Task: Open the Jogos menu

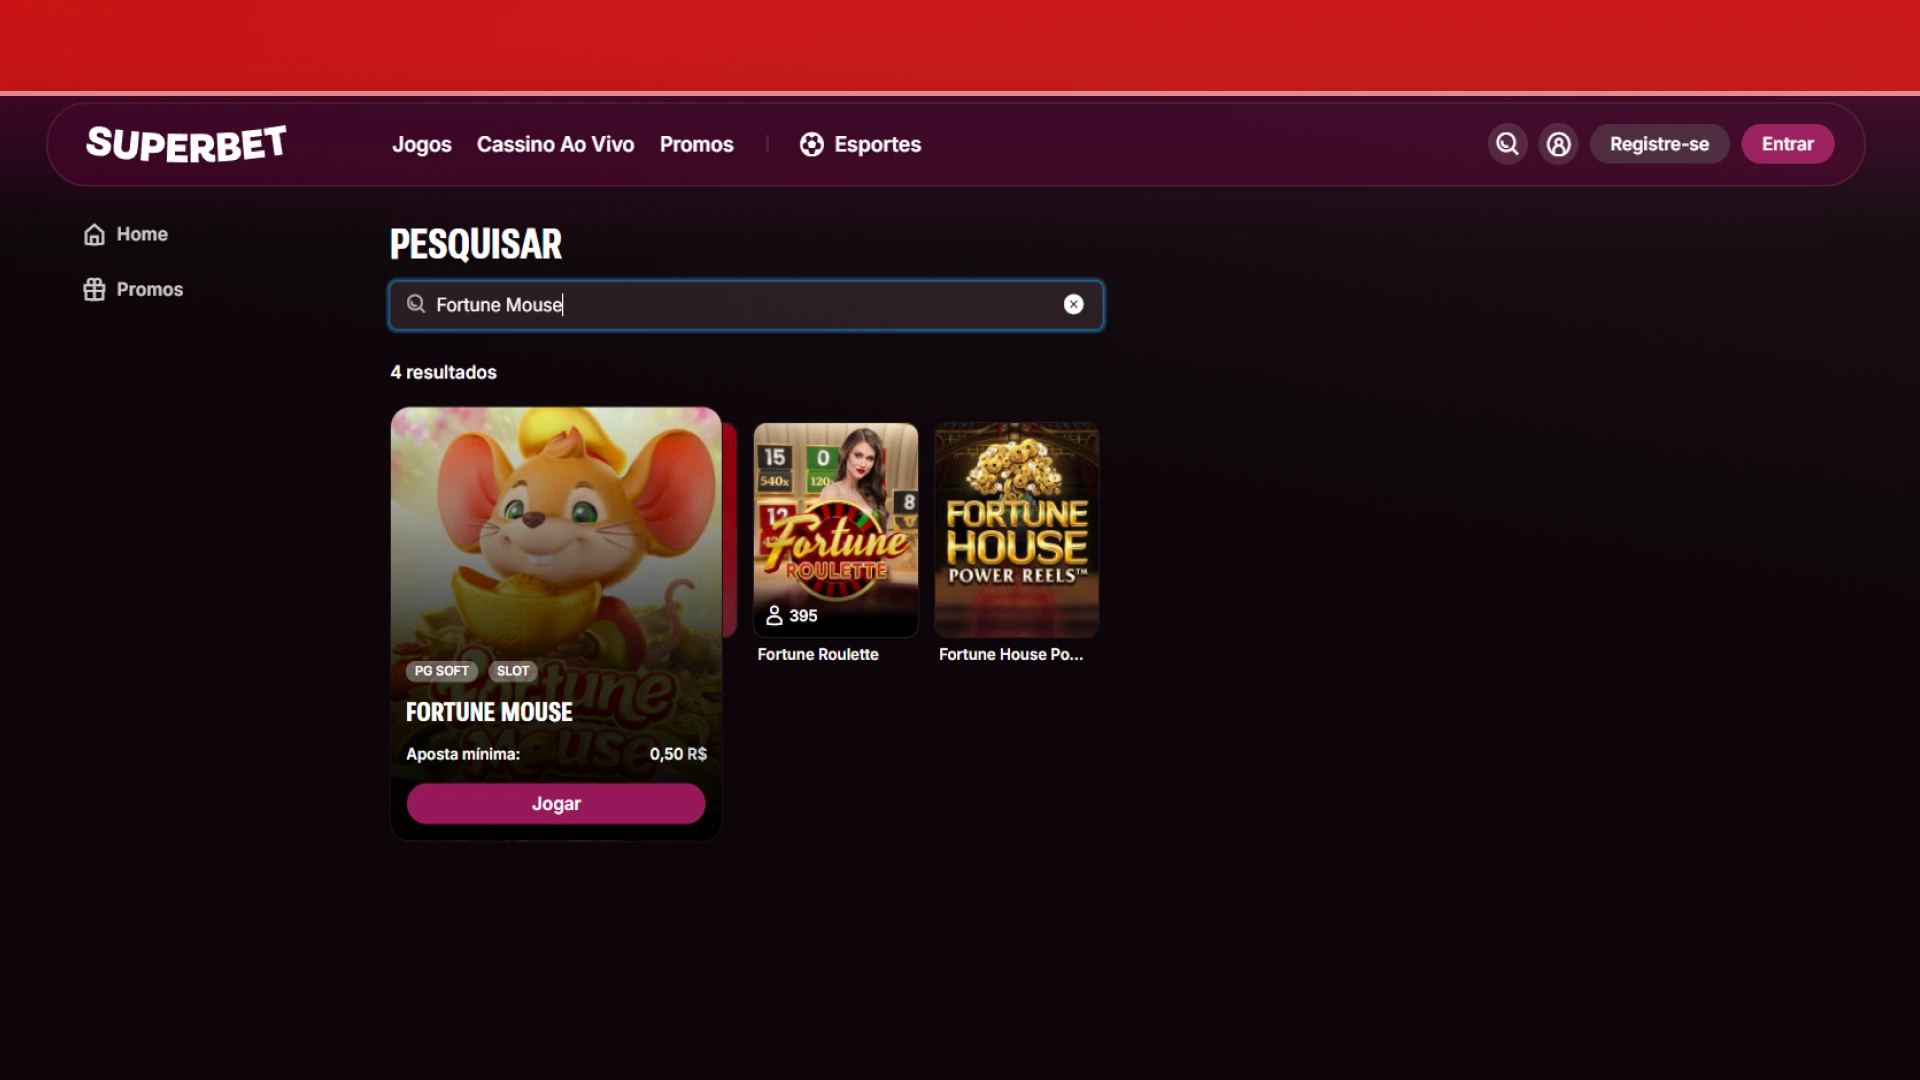Action: click(x=421, y=144)
